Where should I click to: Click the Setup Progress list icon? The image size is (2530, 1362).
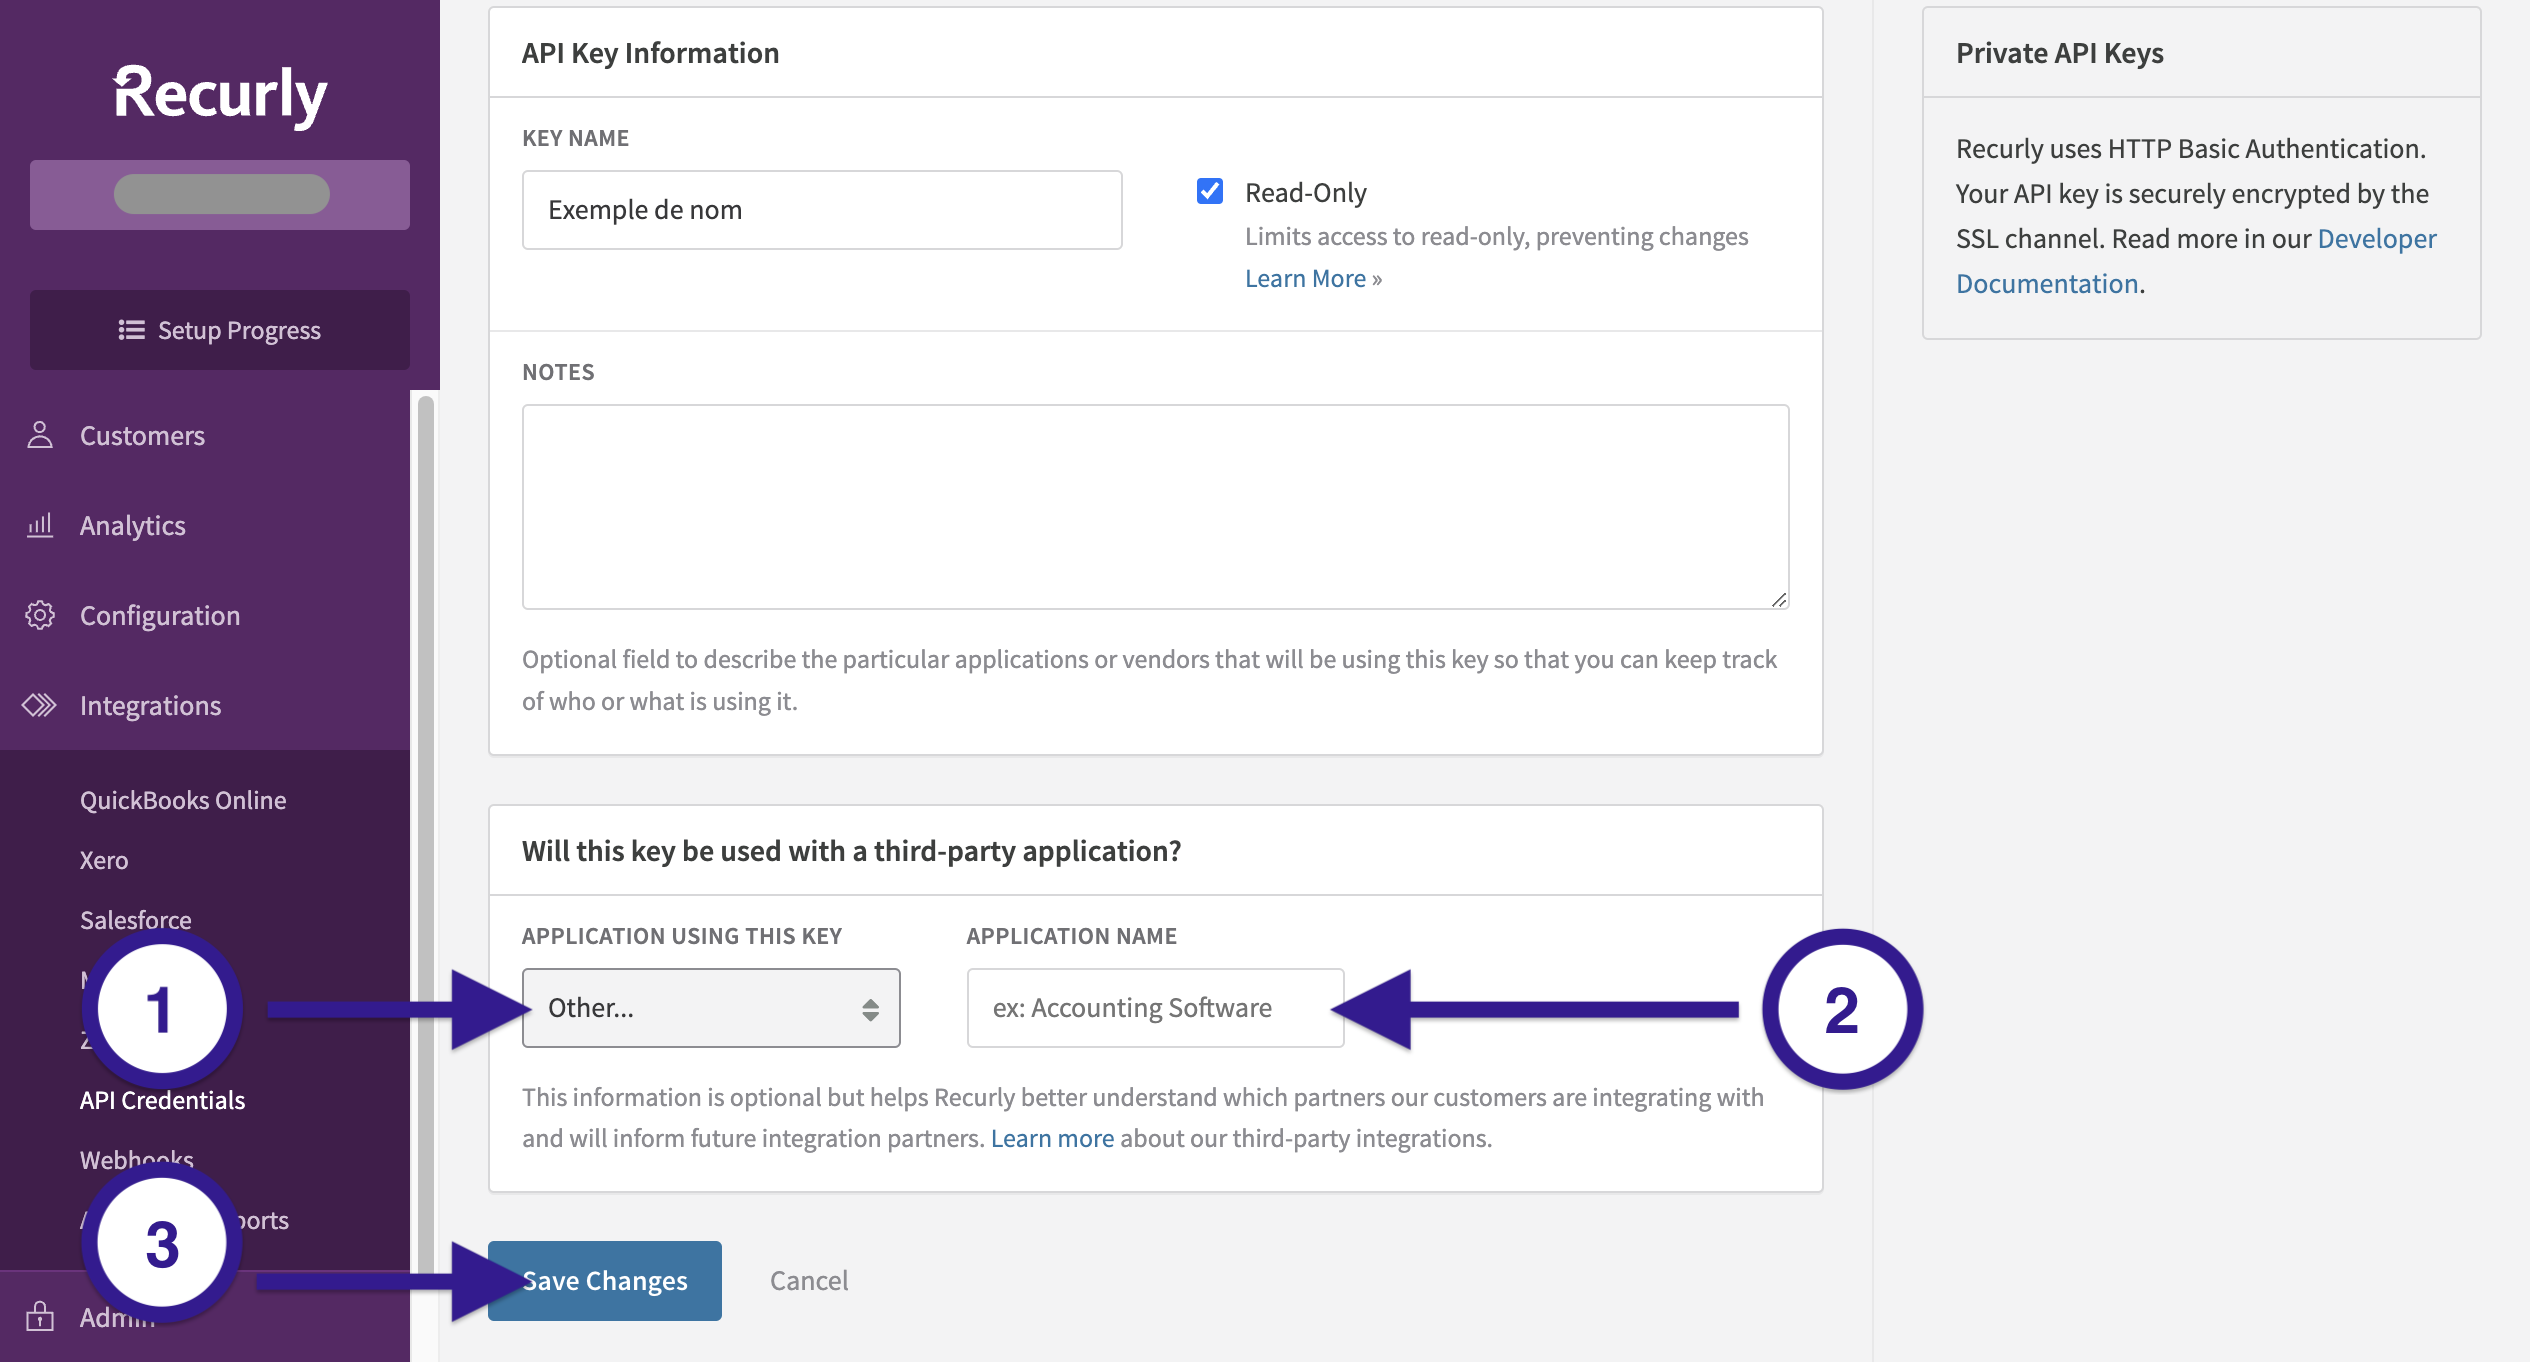(131, 330)
